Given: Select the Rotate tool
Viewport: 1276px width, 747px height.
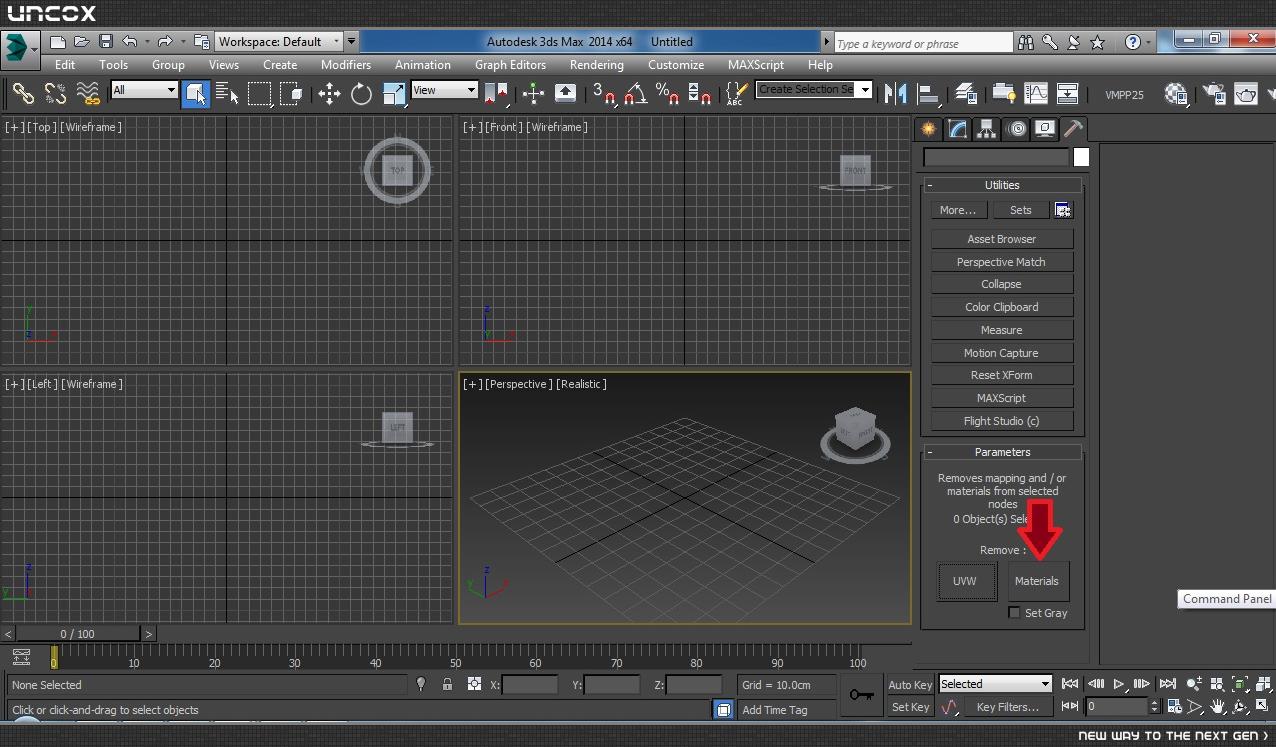Looking at the screenshot, I should [x=361, y=94].
